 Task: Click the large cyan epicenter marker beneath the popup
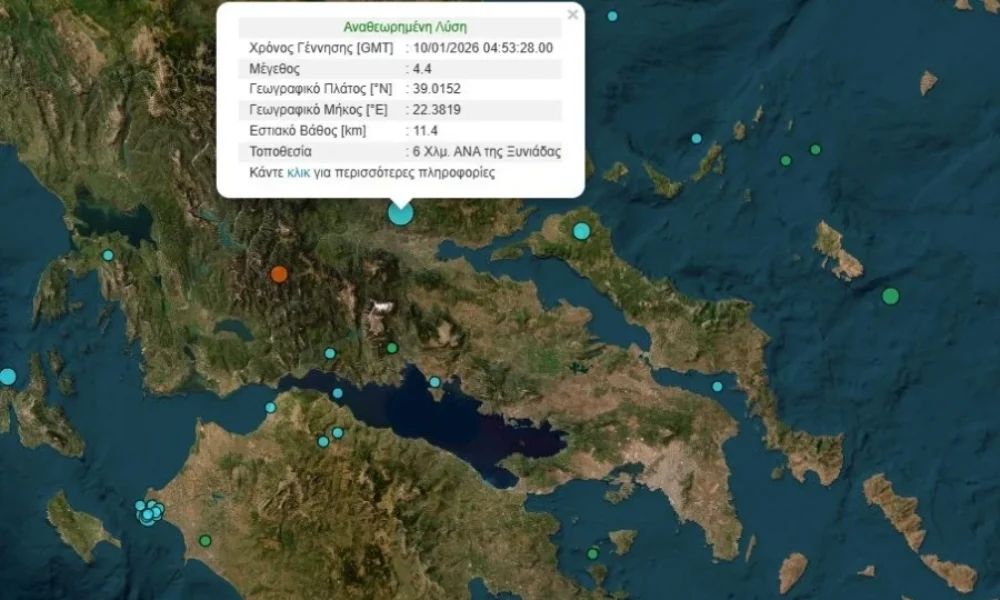pyautogui.click(x=400, y=212)
